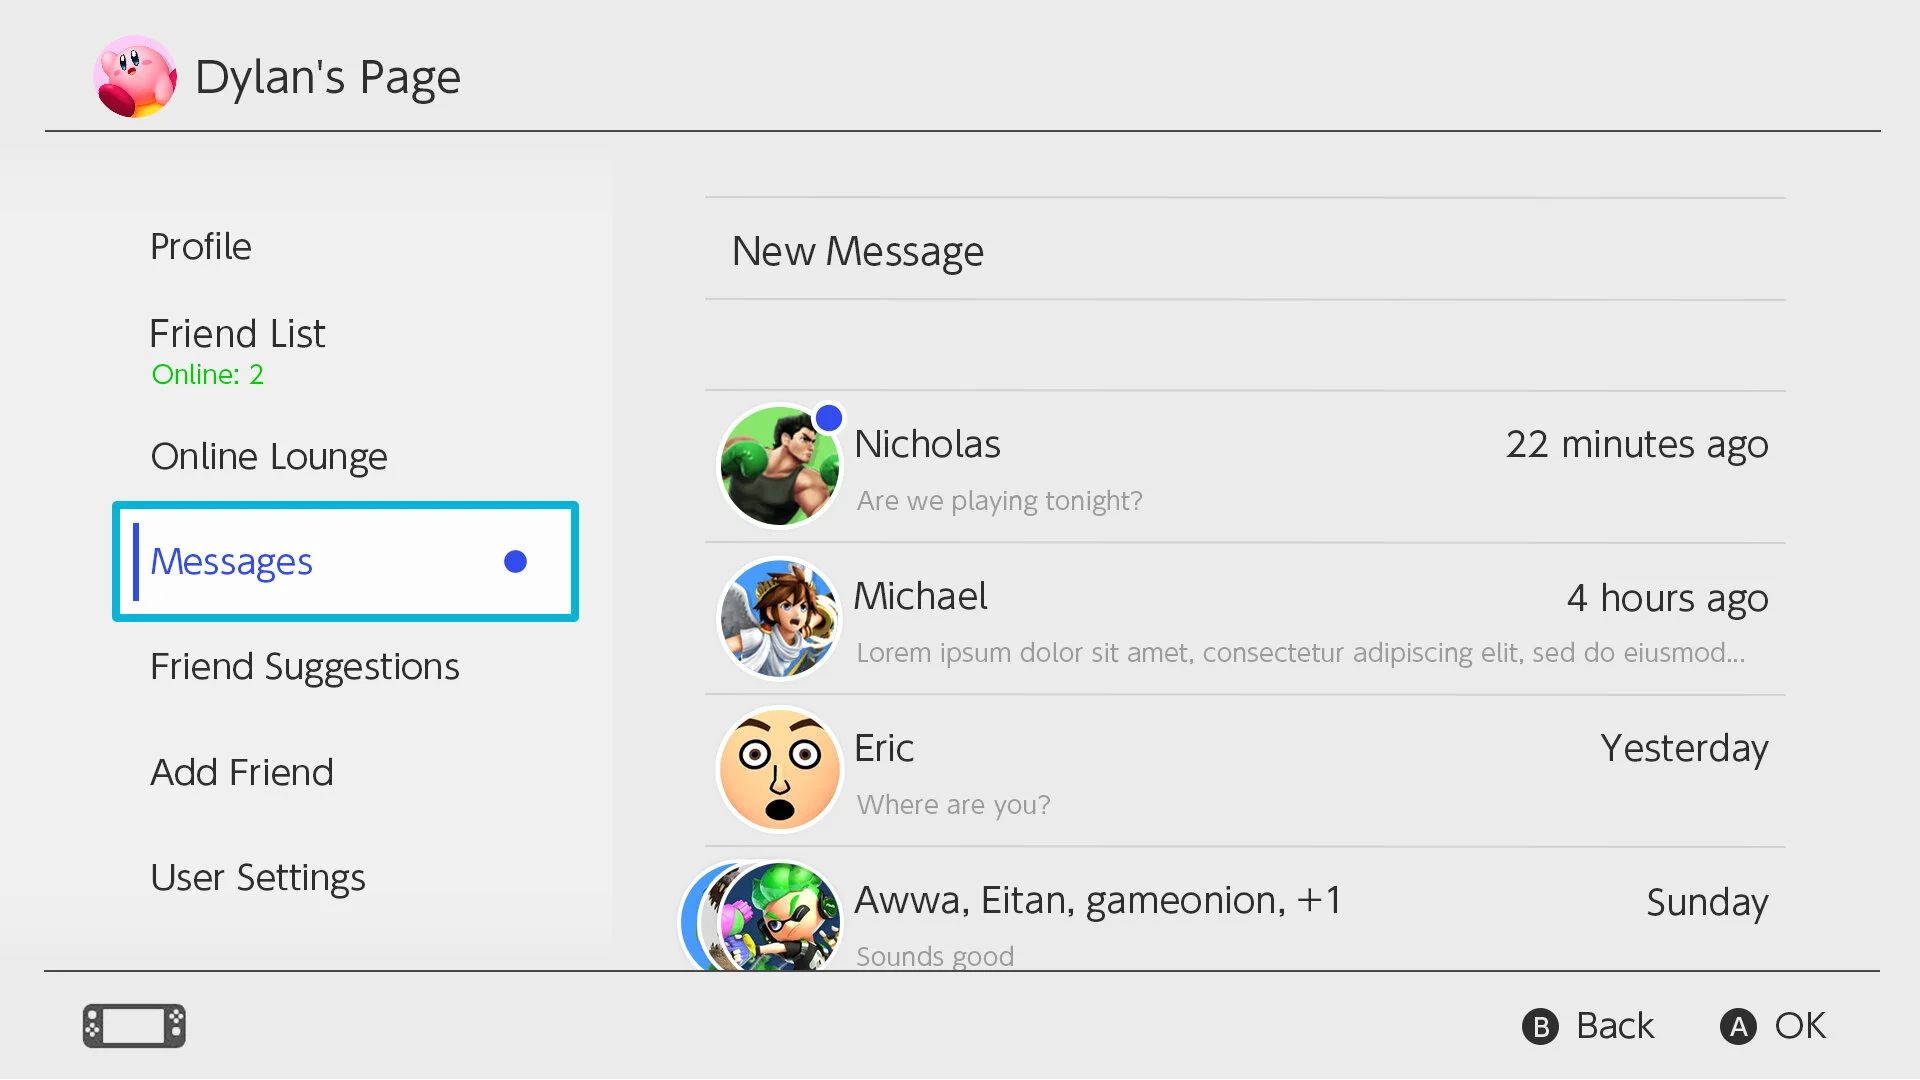Screen dimensions: 1920x1080
Task: Open Friend Suggestions in sidebar
Action: pyautogui.click(x=305, y=667)
